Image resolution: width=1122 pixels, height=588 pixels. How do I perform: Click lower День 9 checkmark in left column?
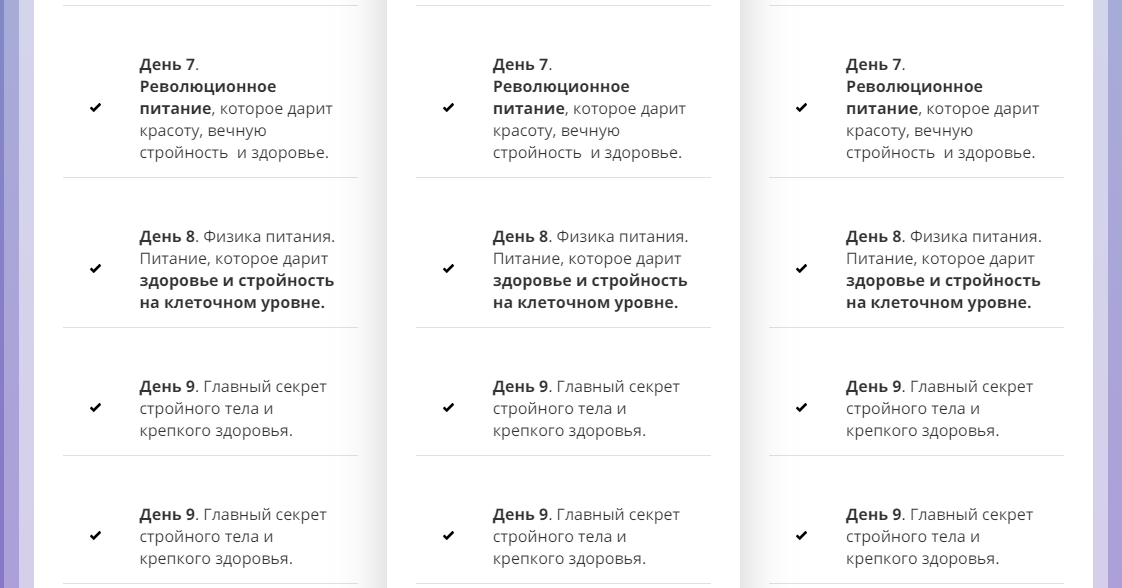(95, 536)
